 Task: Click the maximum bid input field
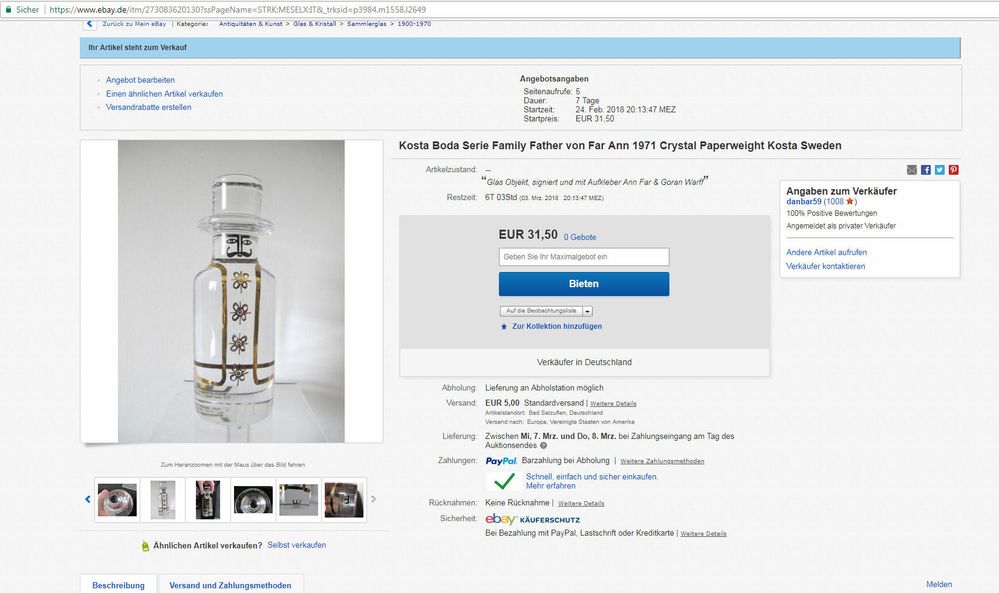(583, 256)
